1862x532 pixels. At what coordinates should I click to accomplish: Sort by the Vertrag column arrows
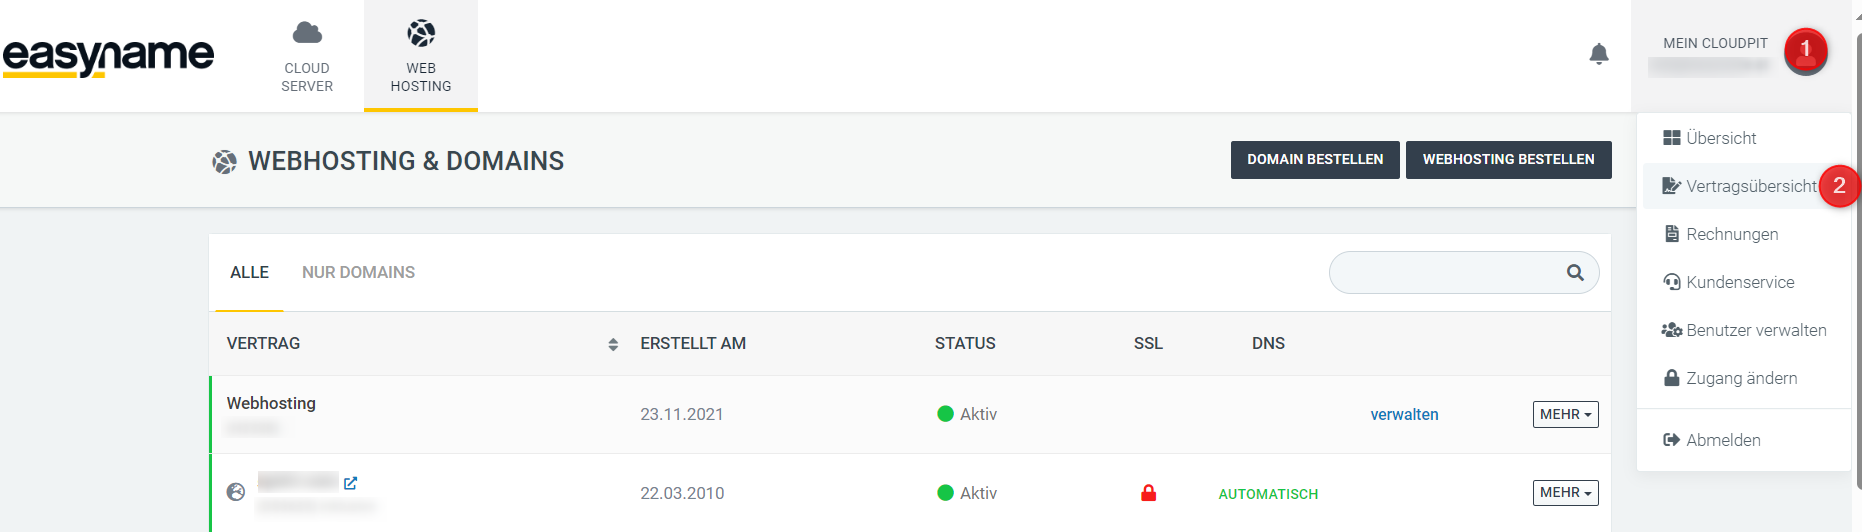pyautogui.click(x=613, y=344)
